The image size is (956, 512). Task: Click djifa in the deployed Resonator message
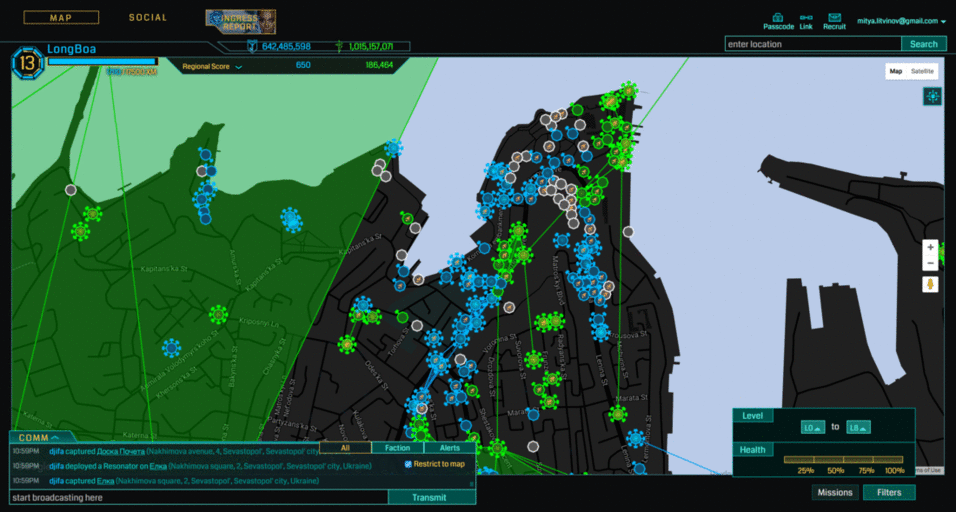57,466
